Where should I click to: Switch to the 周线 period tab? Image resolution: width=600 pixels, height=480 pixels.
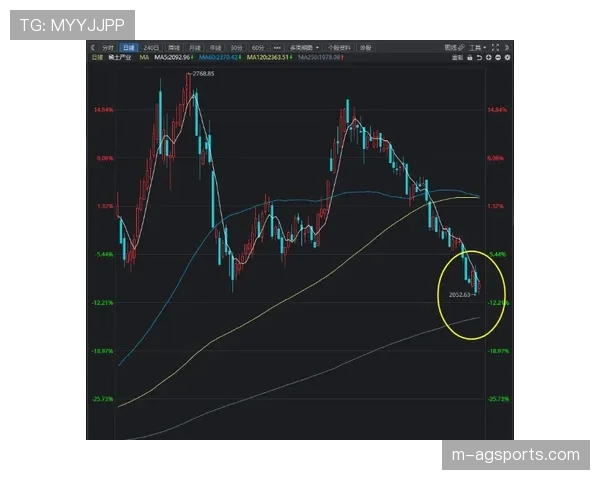pyautogui.click(x=173, y=47)
